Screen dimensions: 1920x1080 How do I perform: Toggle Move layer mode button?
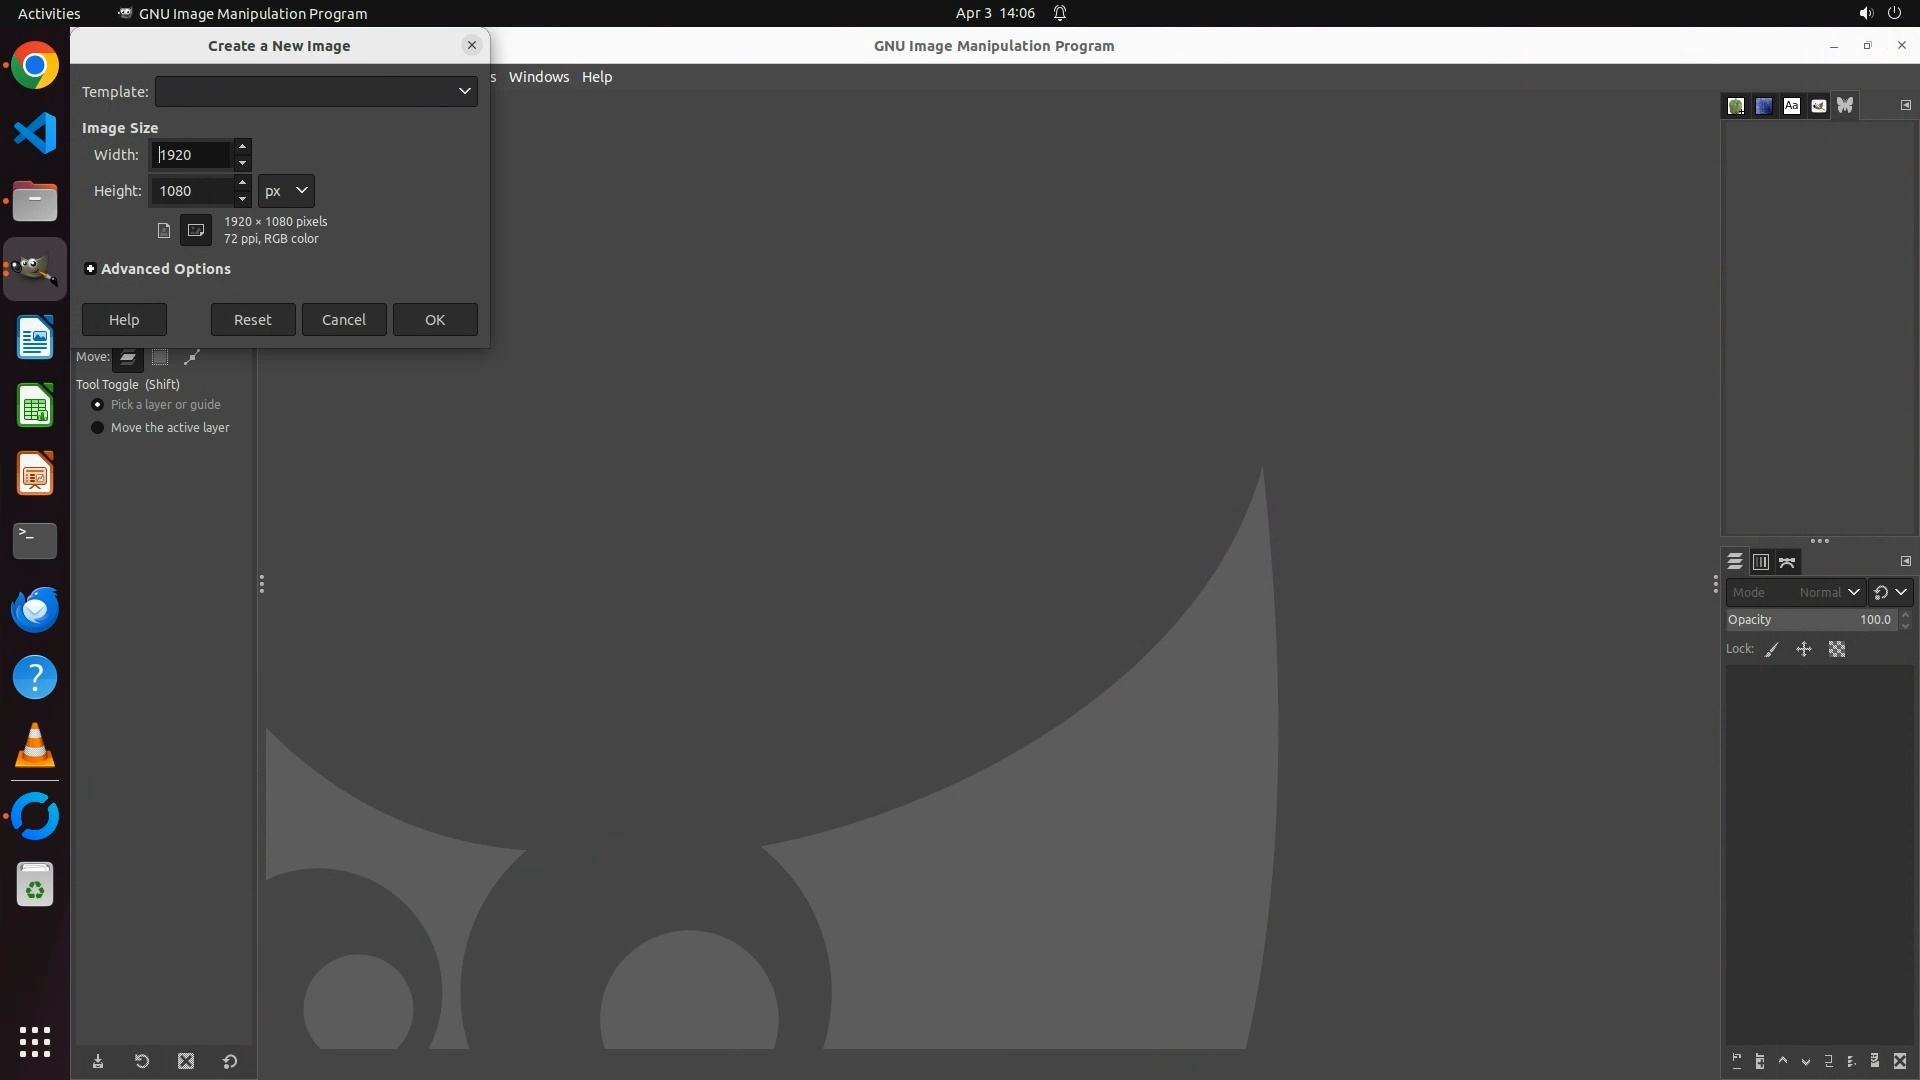128,357
